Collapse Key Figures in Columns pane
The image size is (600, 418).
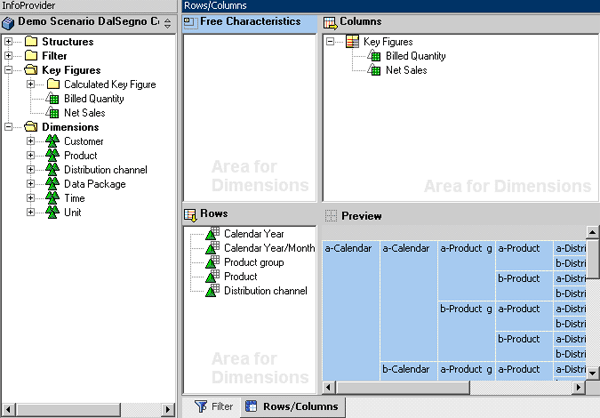click(330, 41)
